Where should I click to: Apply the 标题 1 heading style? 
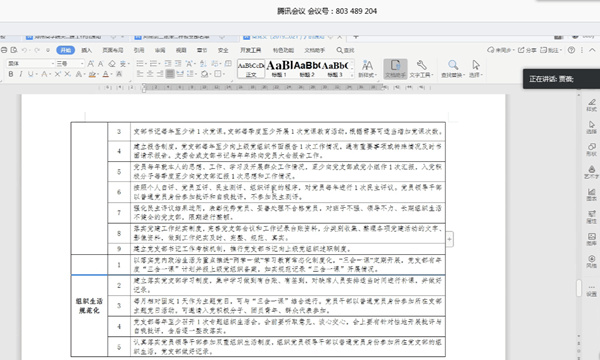pos(279,69)
